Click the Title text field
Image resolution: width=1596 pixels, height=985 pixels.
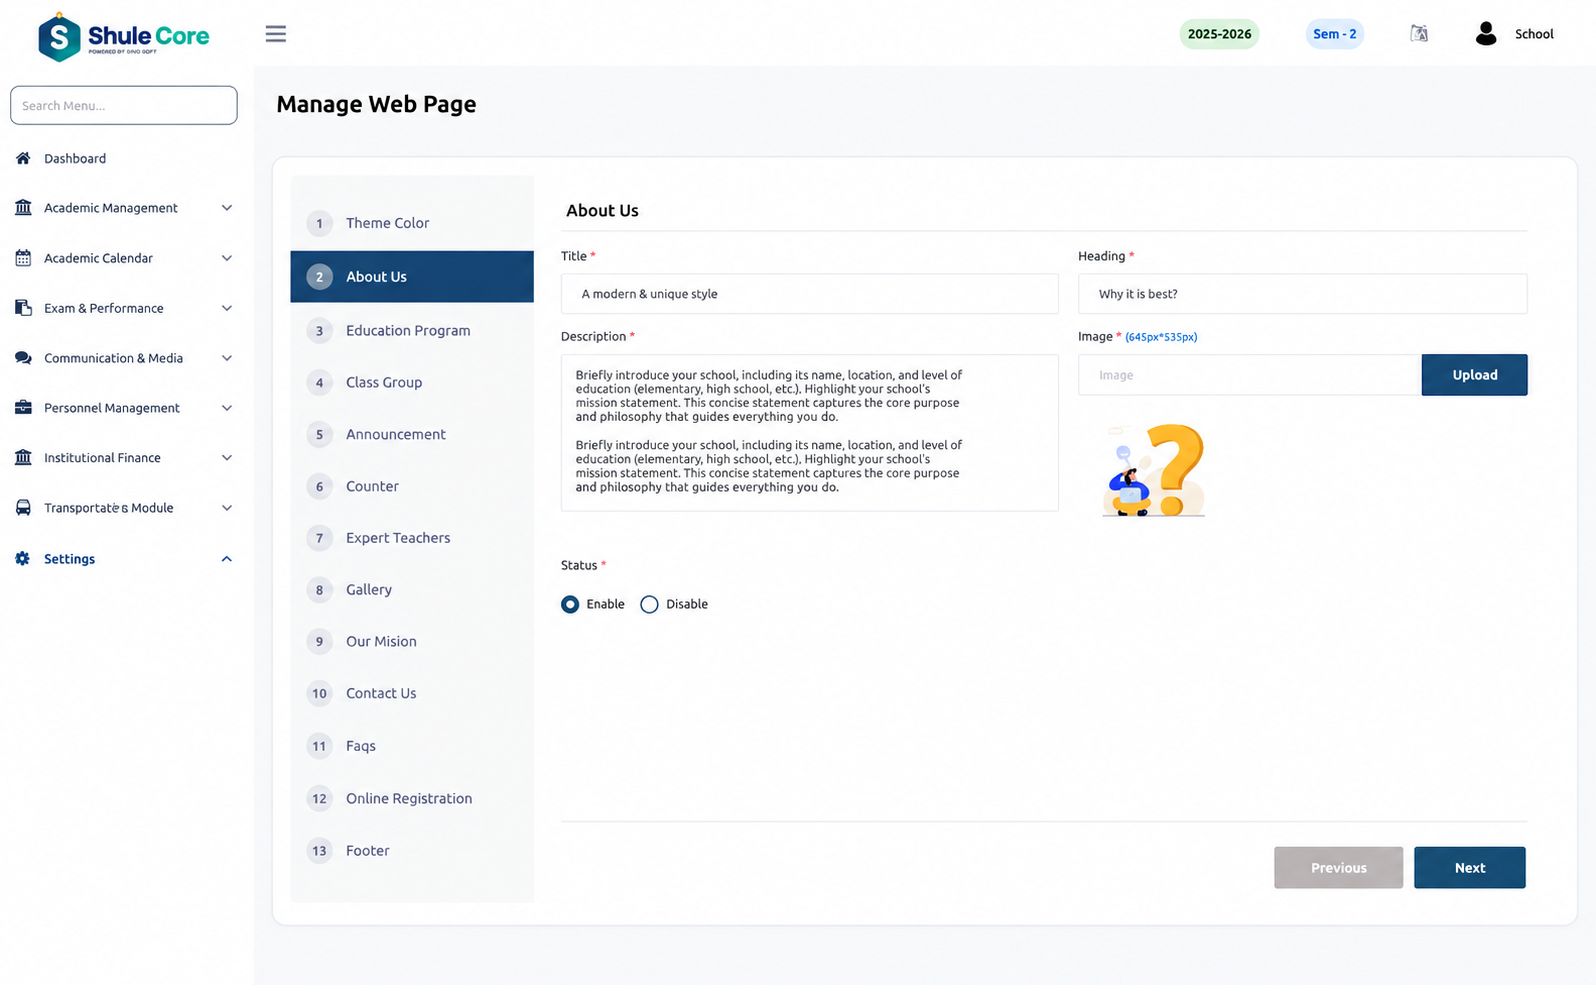pyautogui.click(x=810, y=294)
